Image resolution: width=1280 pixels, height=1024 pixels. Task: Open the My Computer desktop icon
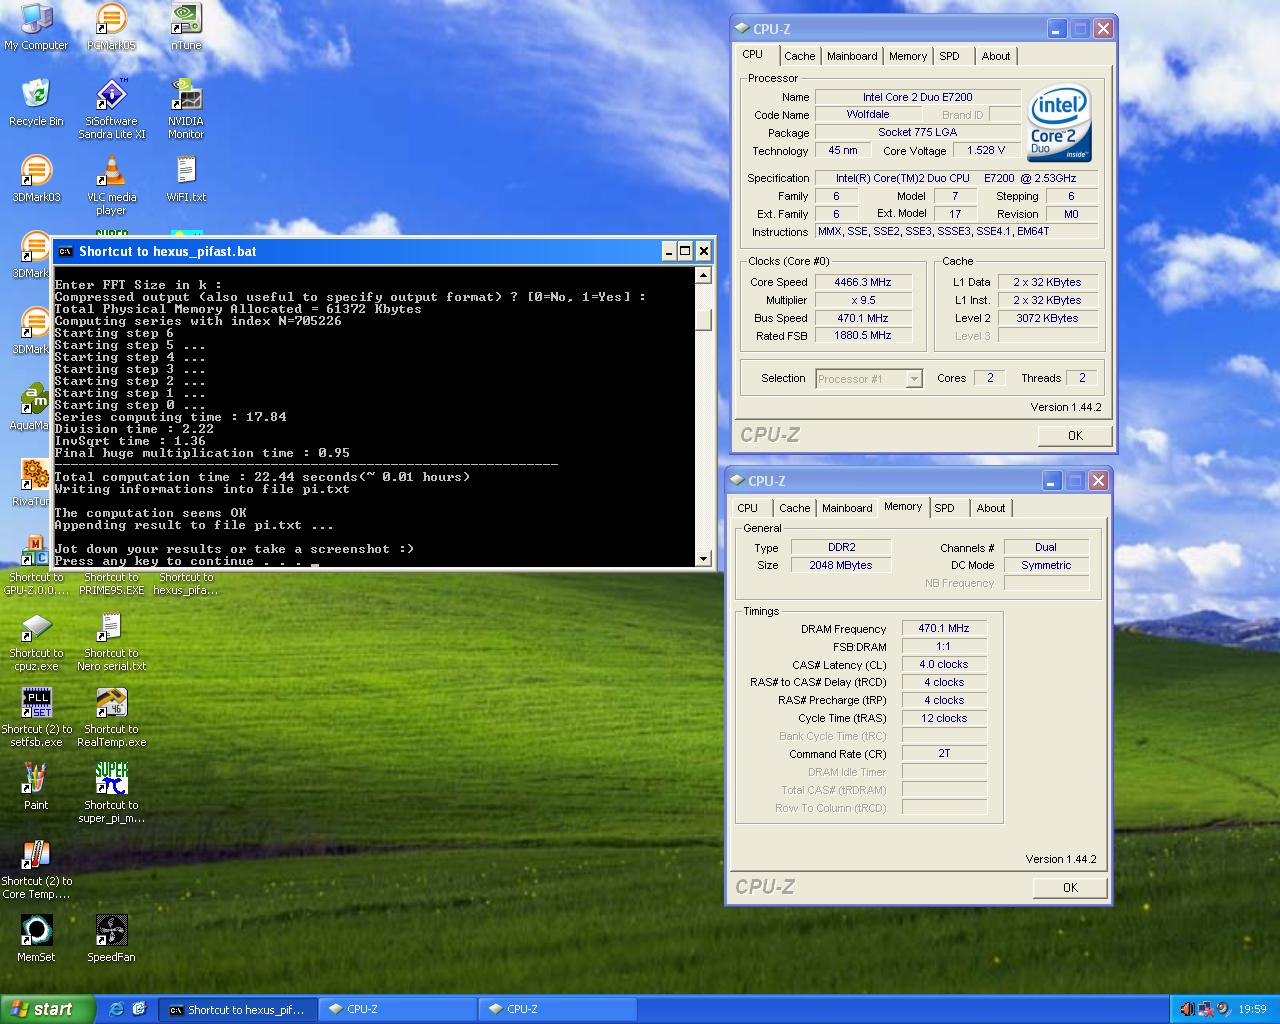click(x=36, y=27)
